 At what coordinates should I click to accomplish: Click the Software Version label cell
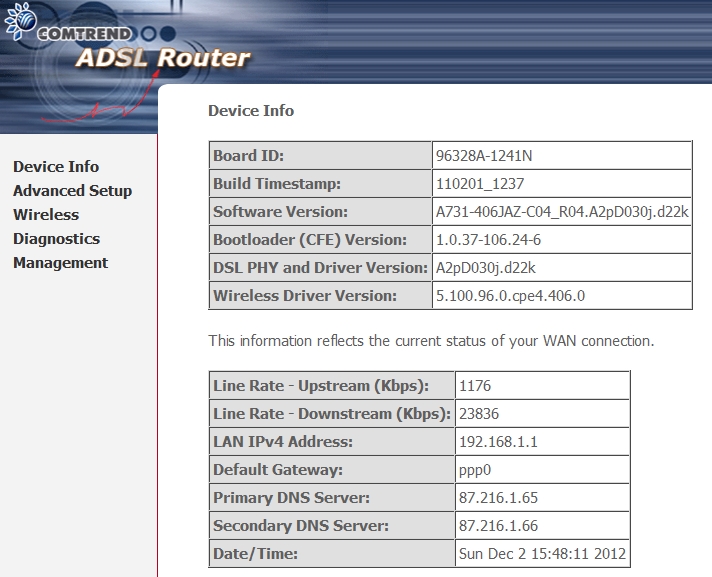(320, 212)
